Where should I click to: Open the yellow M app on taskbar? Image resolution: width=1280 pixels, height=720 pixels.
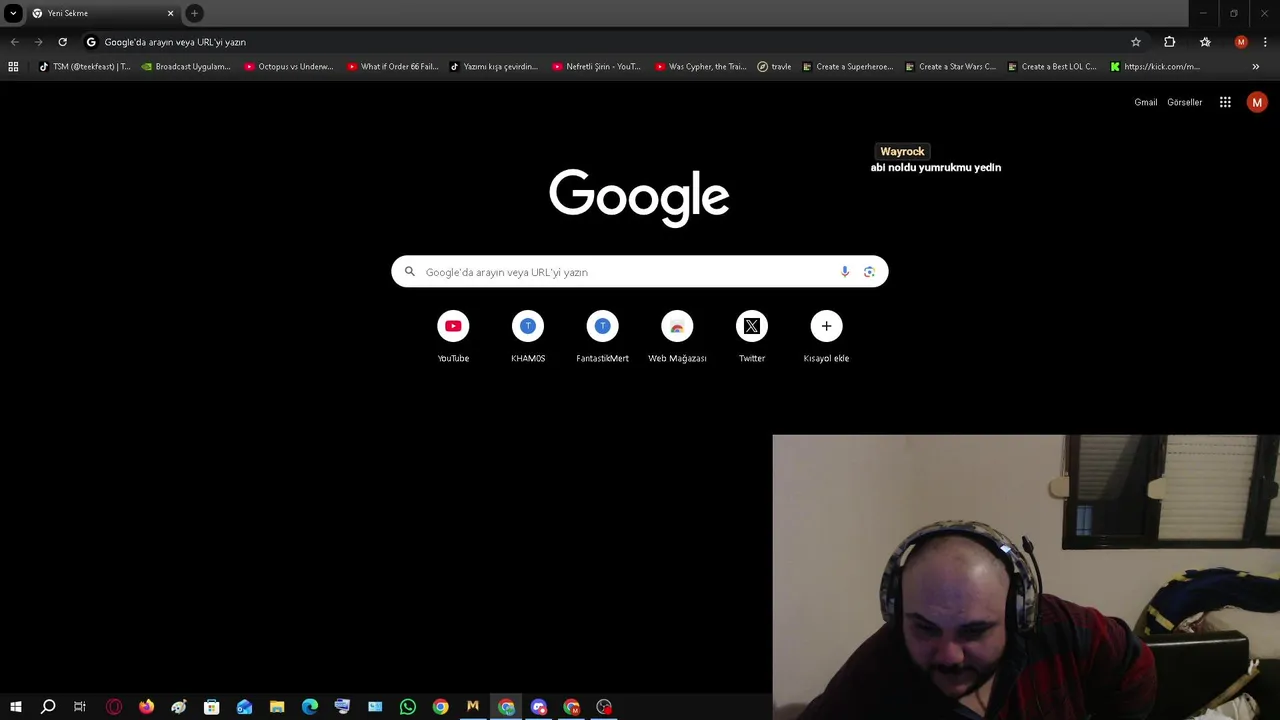[x=473, y=707]
